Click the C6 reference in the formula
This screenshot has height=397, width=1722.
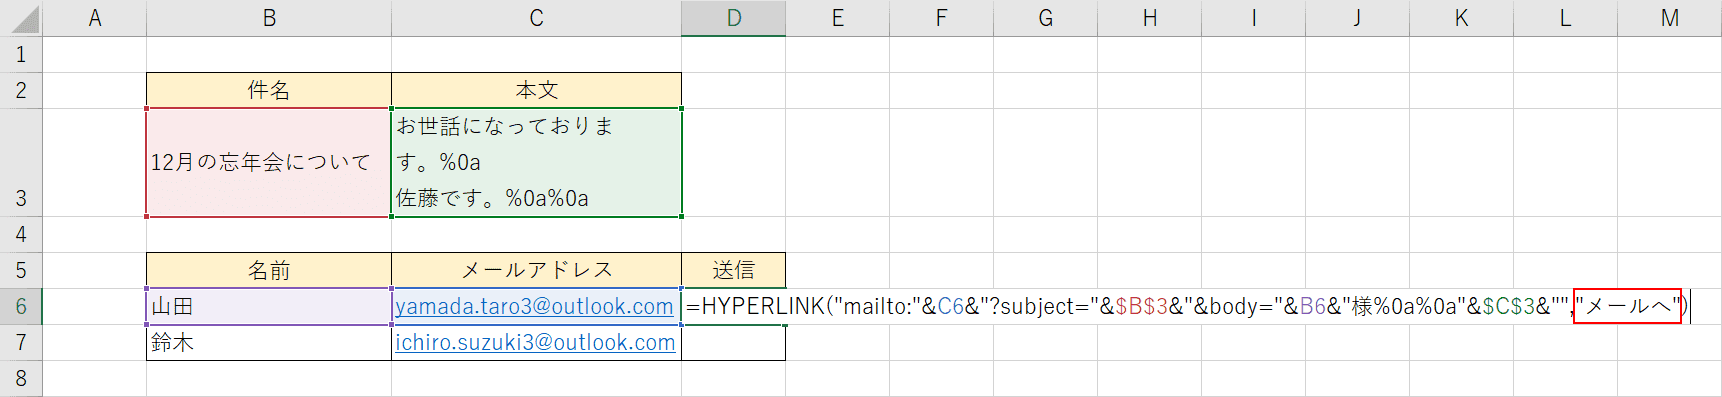pyautogui.click(x=951, y=306)
